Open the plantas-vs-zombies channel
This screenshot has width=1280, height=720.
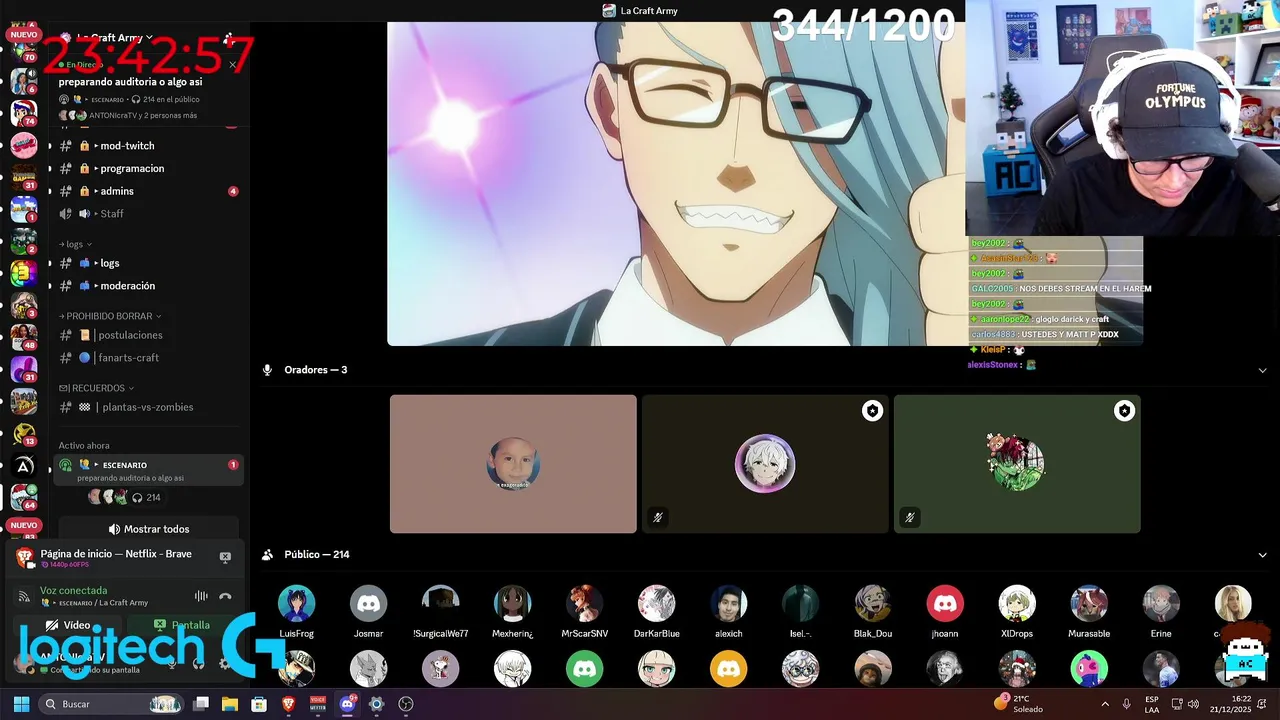(147, 407)
